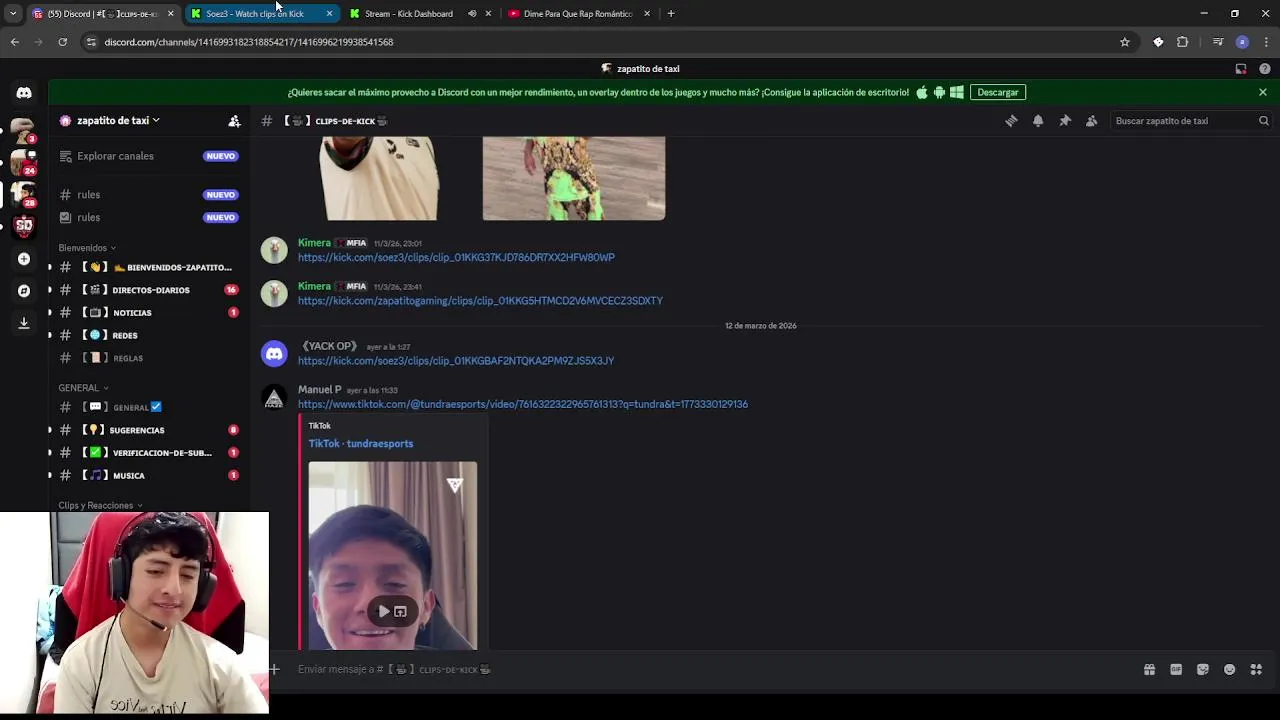Open the server with 28 notifications

click(23, 194)
